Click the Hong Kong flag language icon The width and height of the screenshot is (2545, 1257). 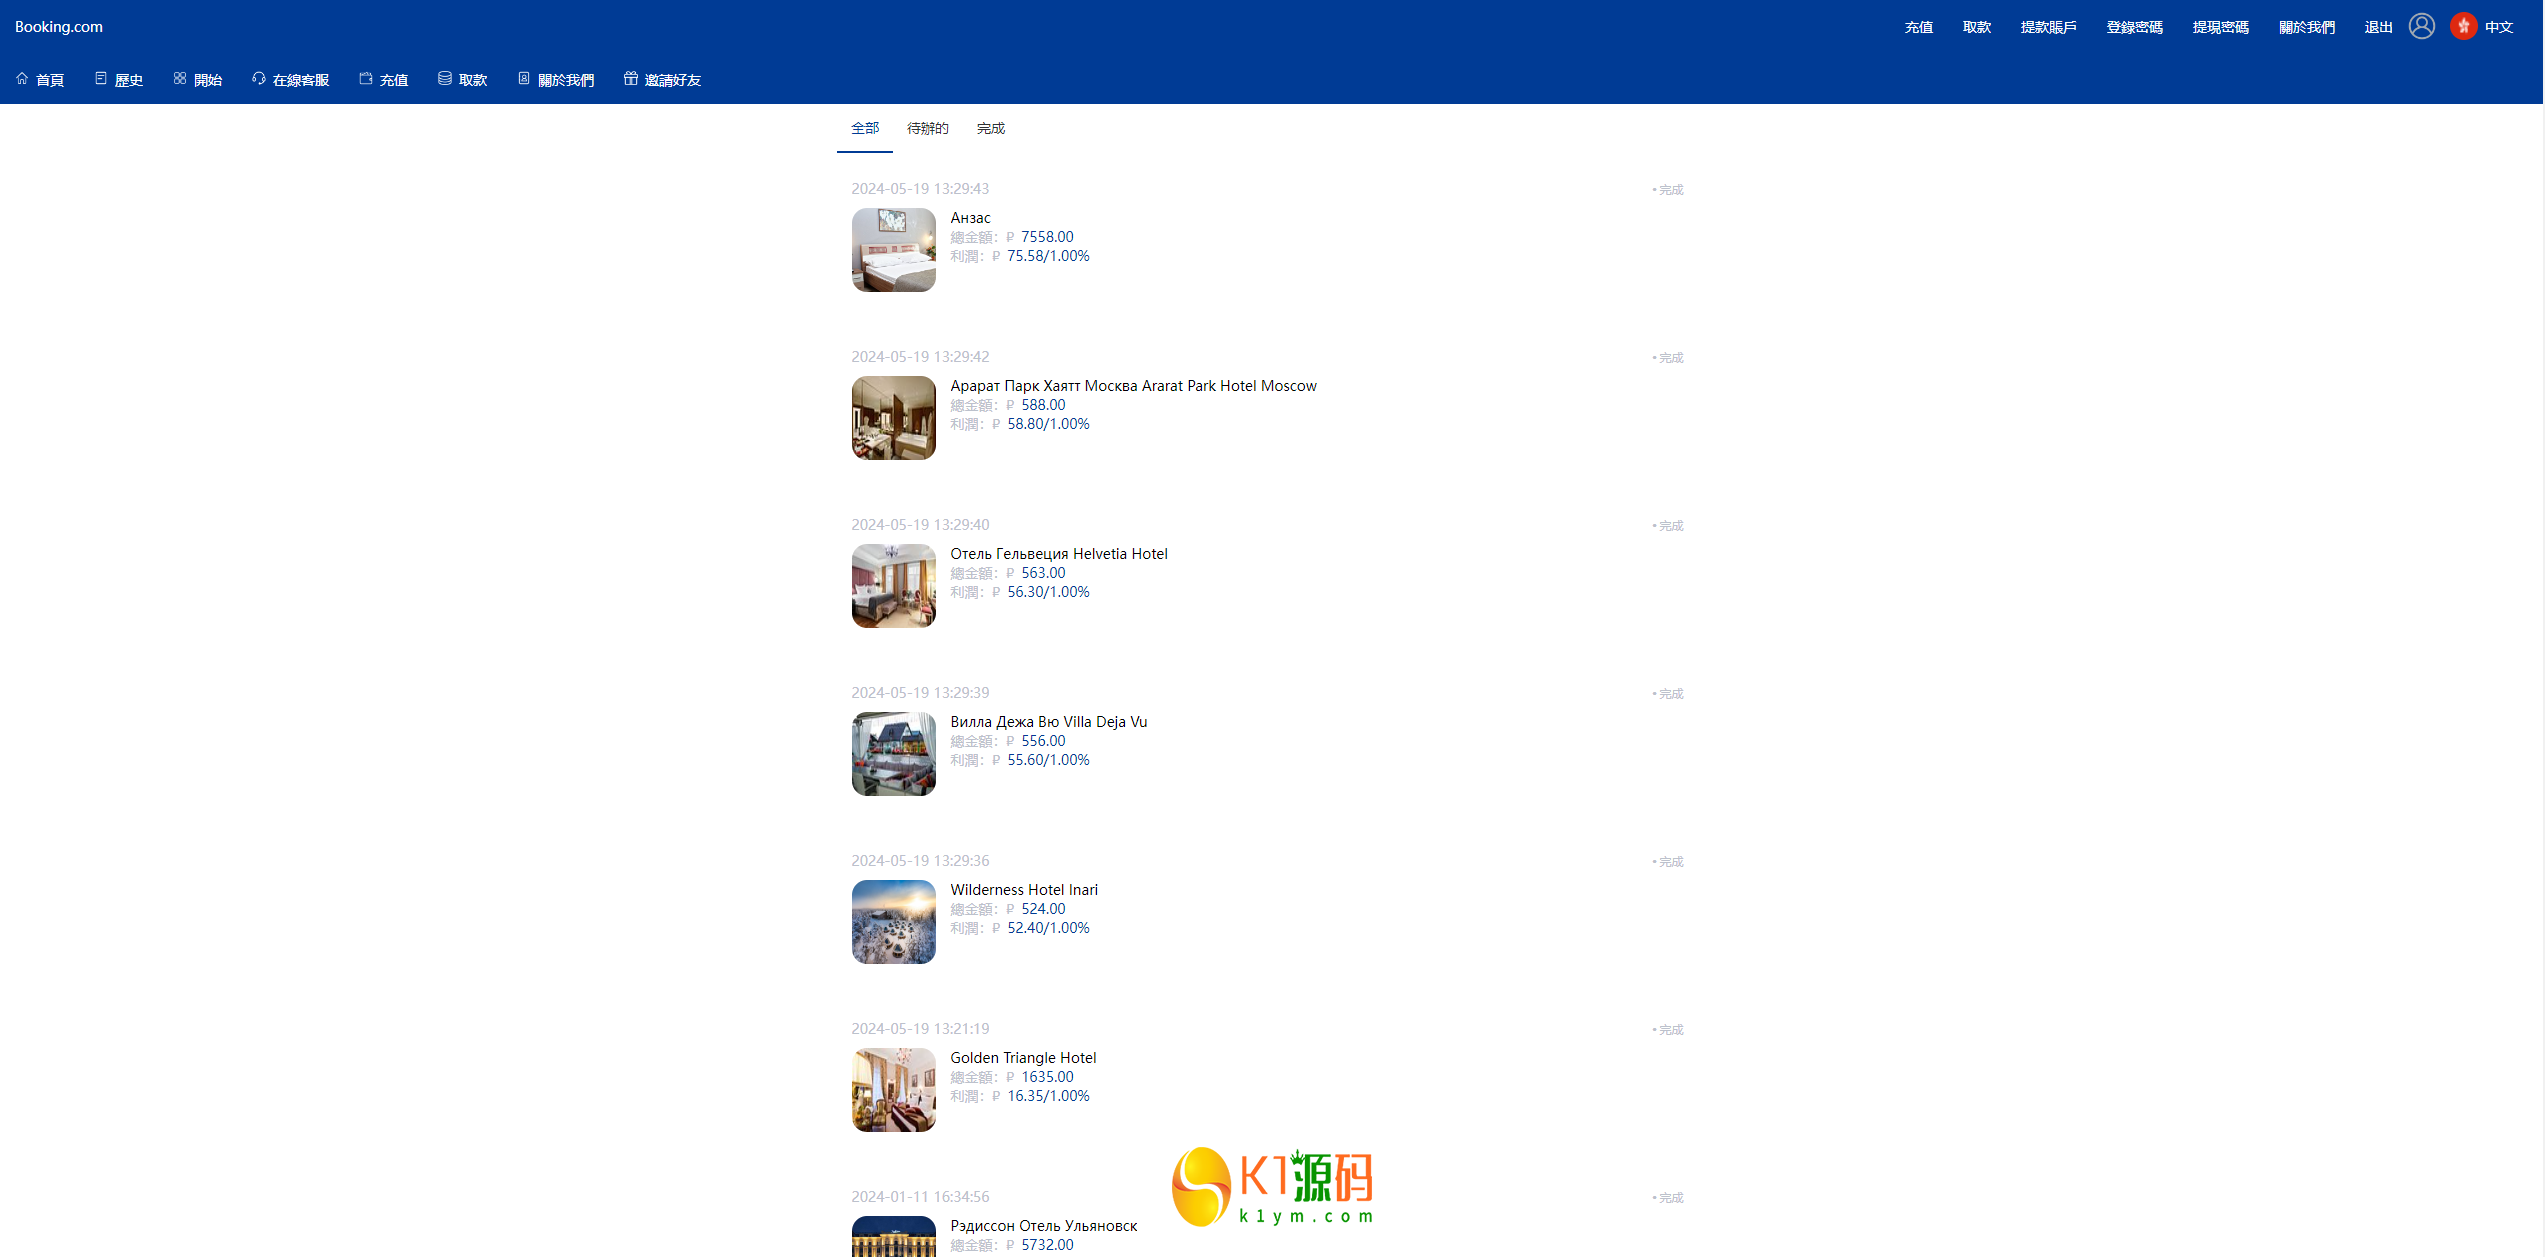pyautogui.click(x=2463, y=27)
